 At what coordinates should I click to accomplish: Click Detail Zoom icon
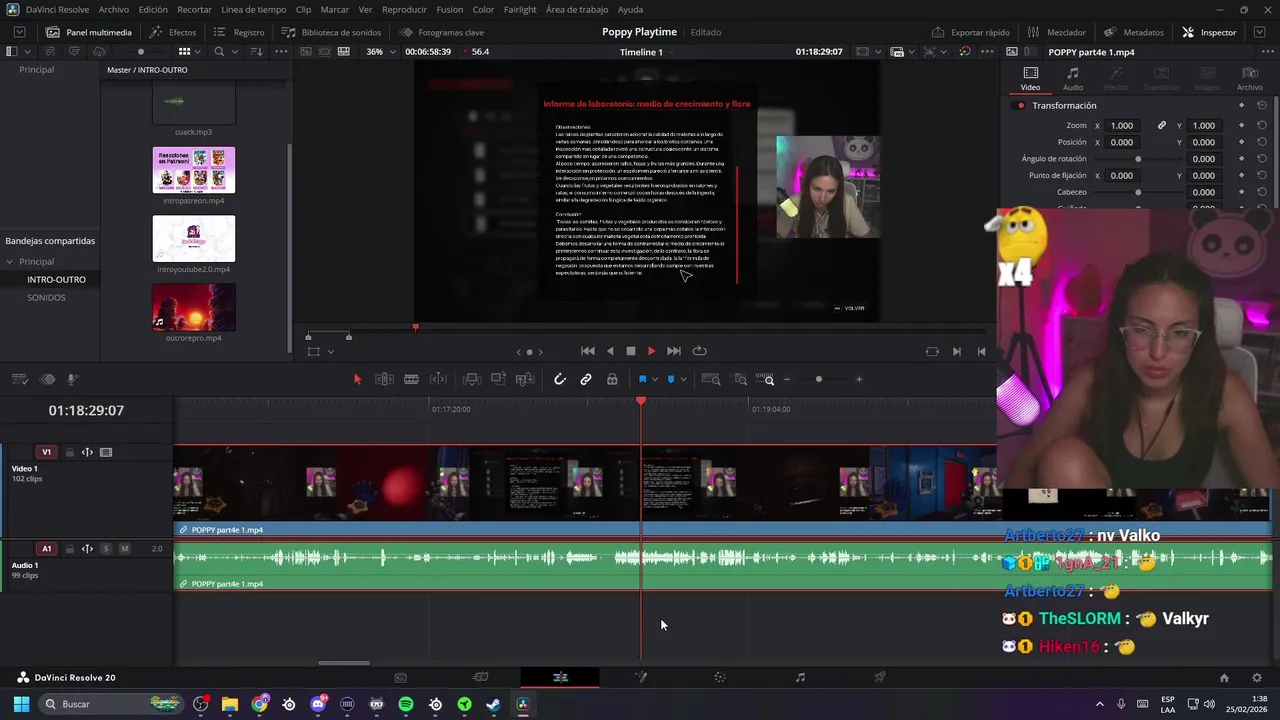[740, 379]
